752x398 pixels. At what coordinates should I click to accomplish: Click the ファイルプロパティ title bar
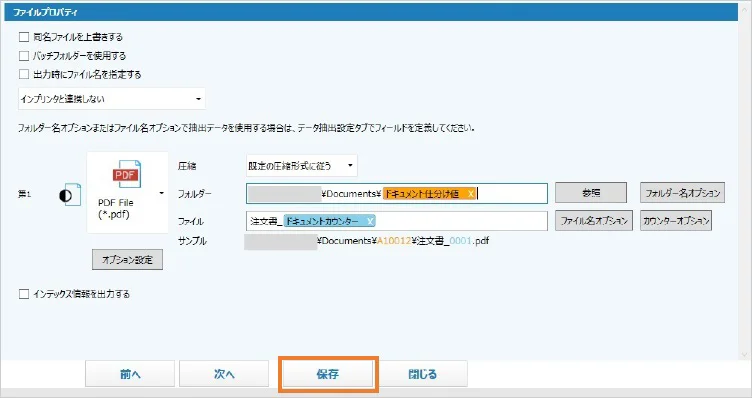[x=371, y=12]
